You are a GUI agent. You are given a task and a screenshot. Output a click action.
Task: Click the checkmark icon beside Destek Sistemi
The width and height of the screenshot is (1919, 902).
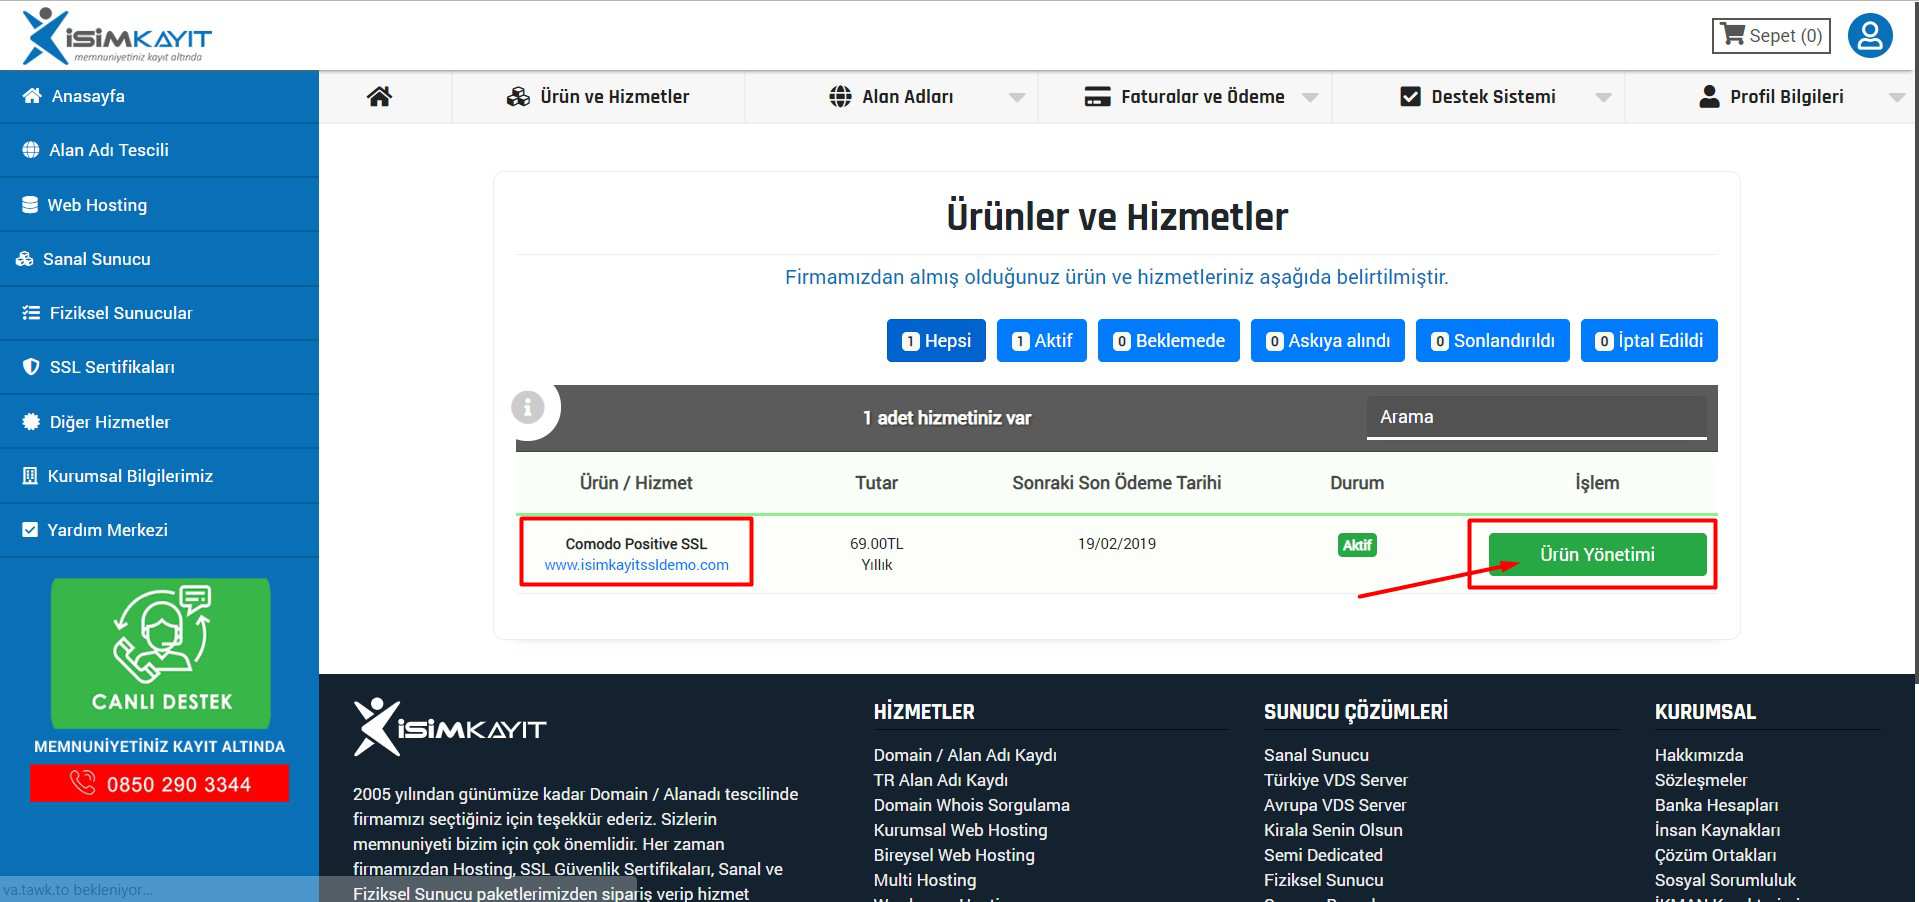(1410, 97)
